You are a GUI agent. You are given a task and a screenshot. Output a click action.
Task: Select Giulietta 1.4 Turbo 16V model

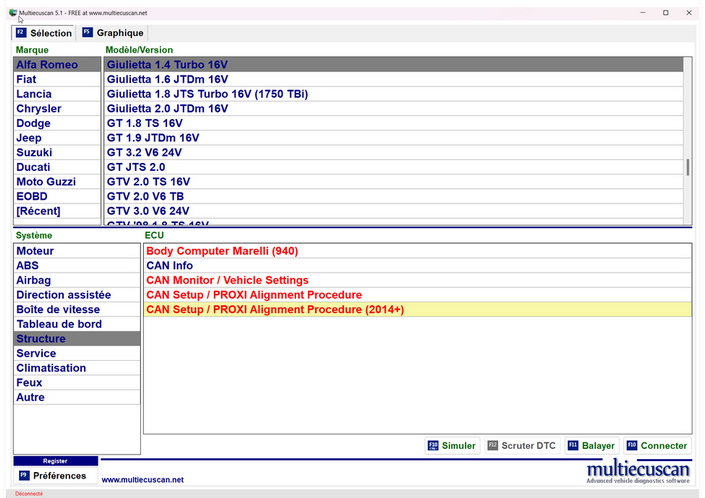394,65
